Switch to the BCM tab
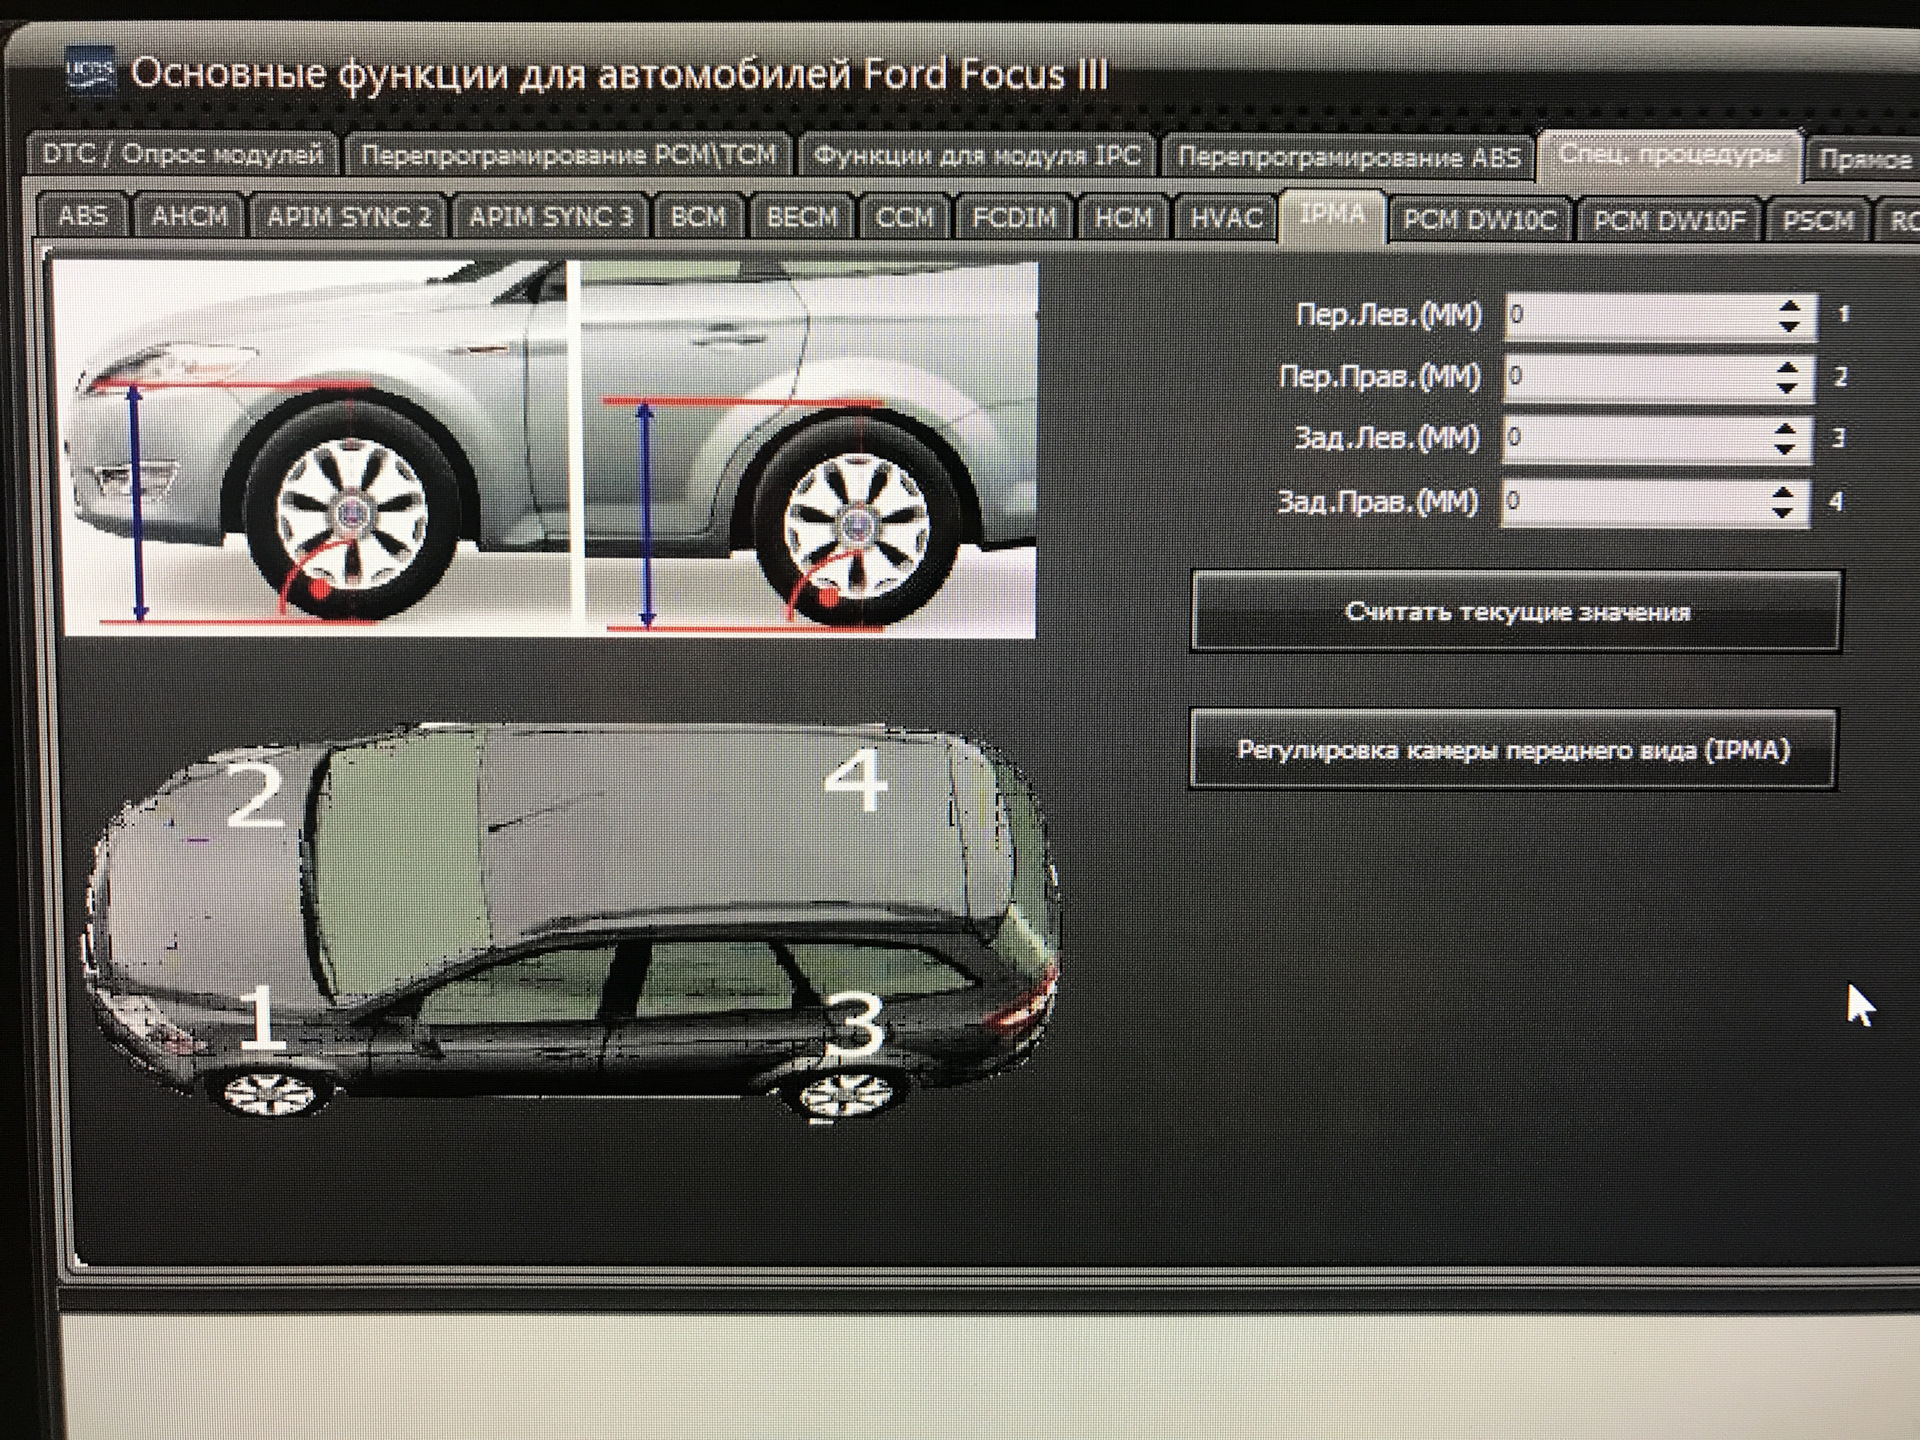Viewport: 1920px width, 1440px height. pos(698,217)
